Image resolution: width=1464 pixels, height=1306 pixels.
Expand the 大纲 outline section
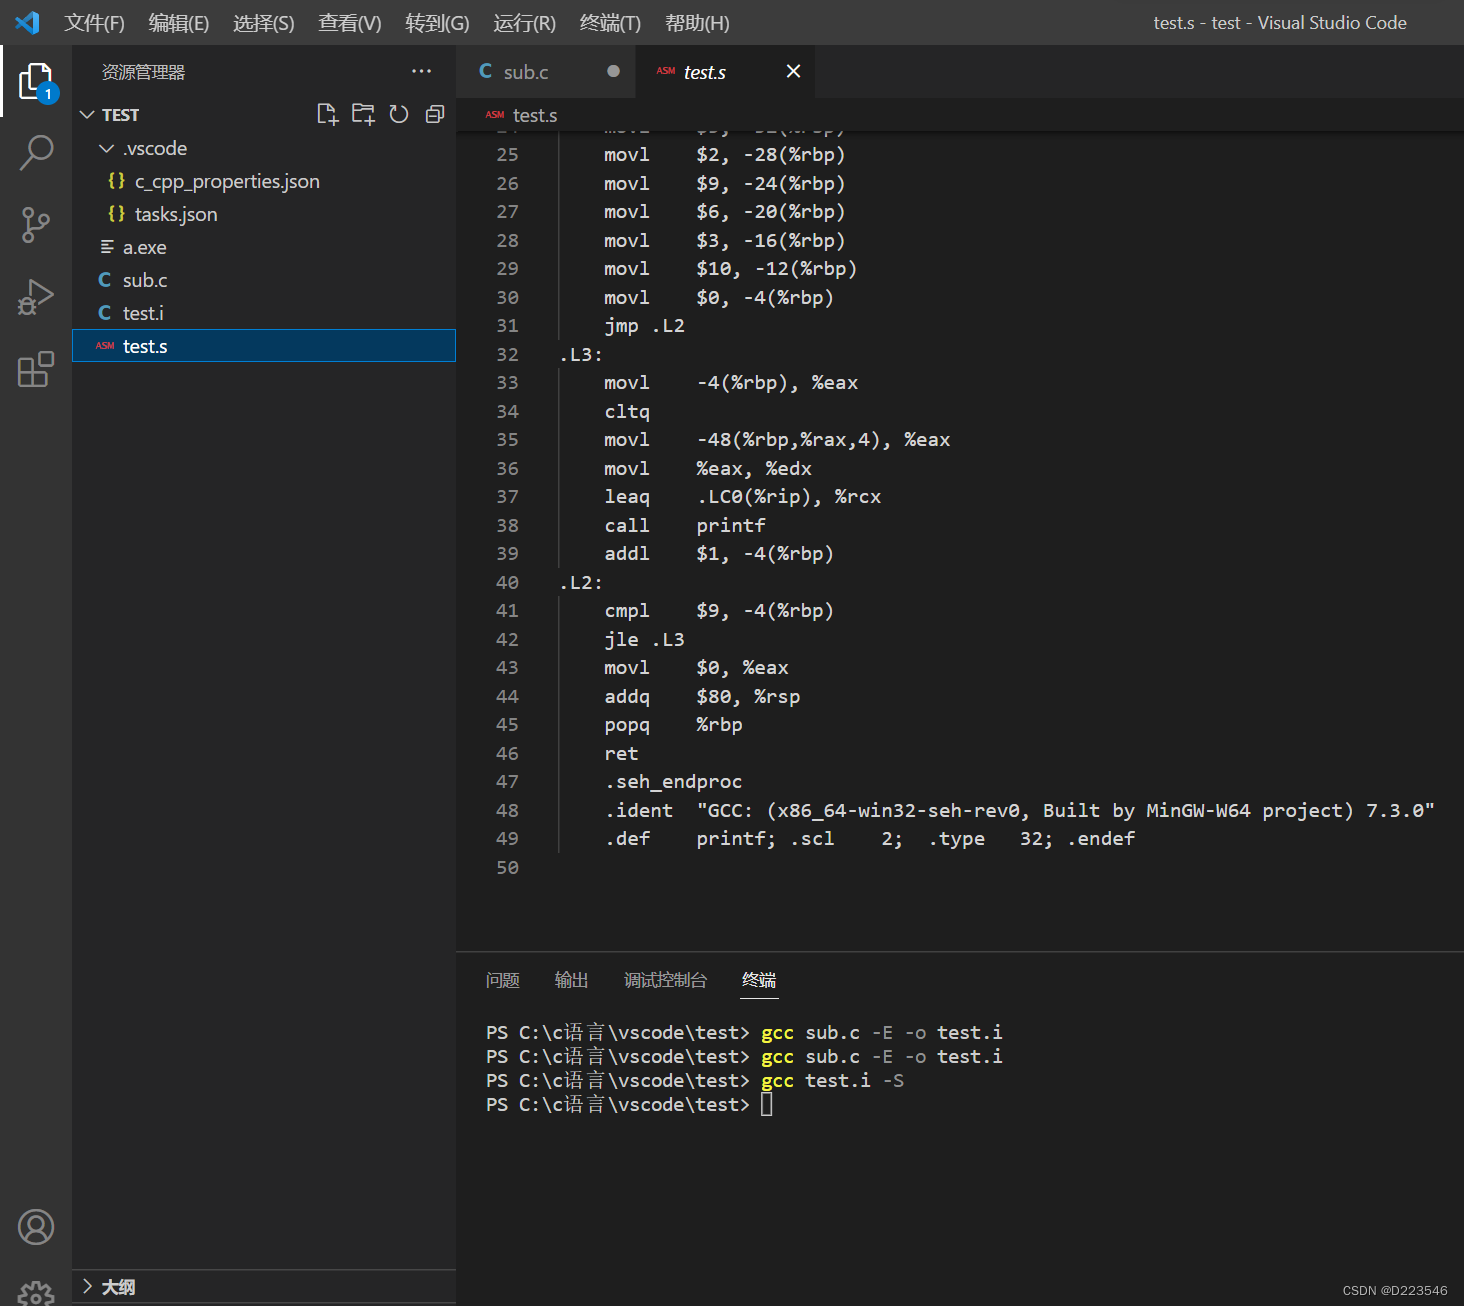87,1286
